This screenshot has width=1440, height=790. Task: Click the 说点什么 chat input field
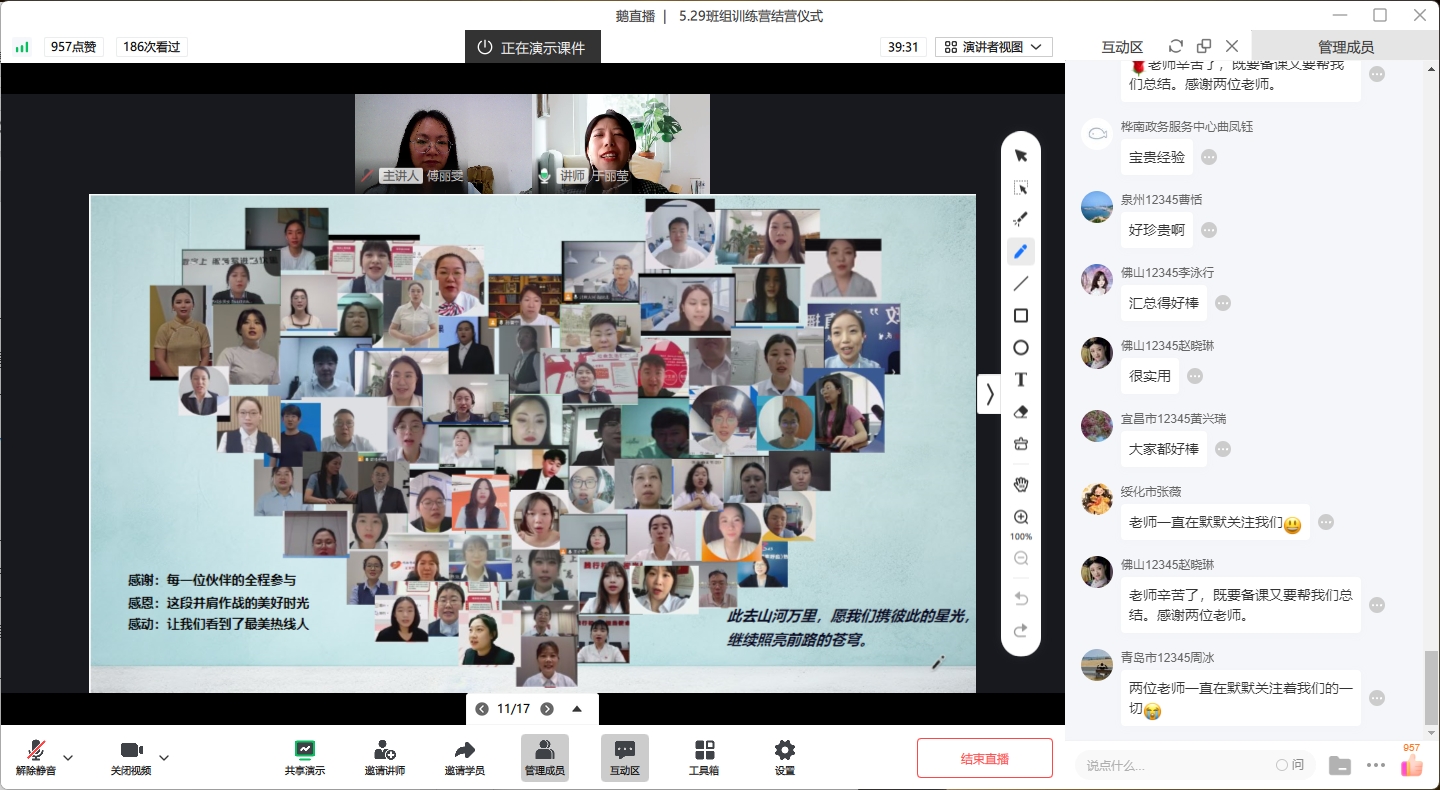coord(1170,765)
